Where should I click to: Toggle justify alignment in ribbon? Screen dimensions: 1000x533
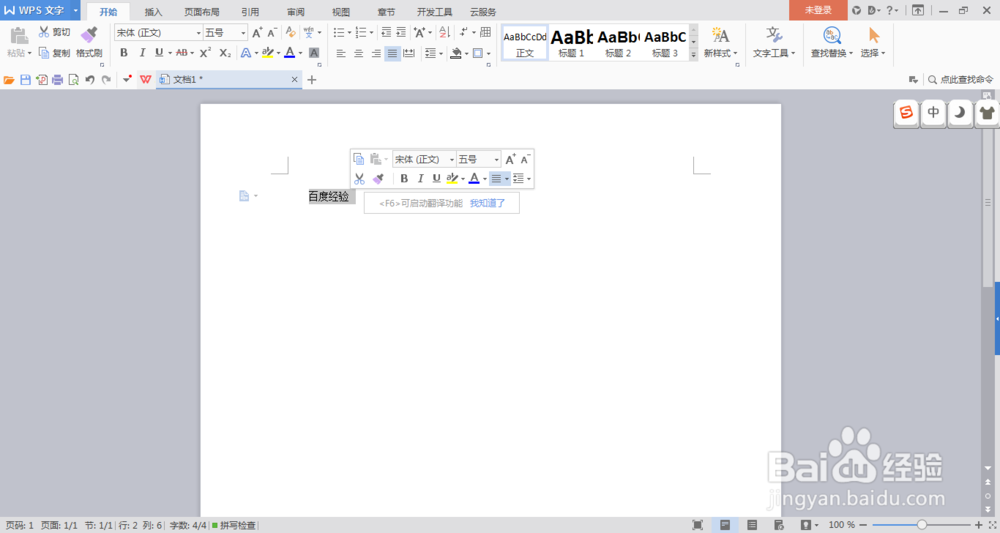[x=392, y=54]
